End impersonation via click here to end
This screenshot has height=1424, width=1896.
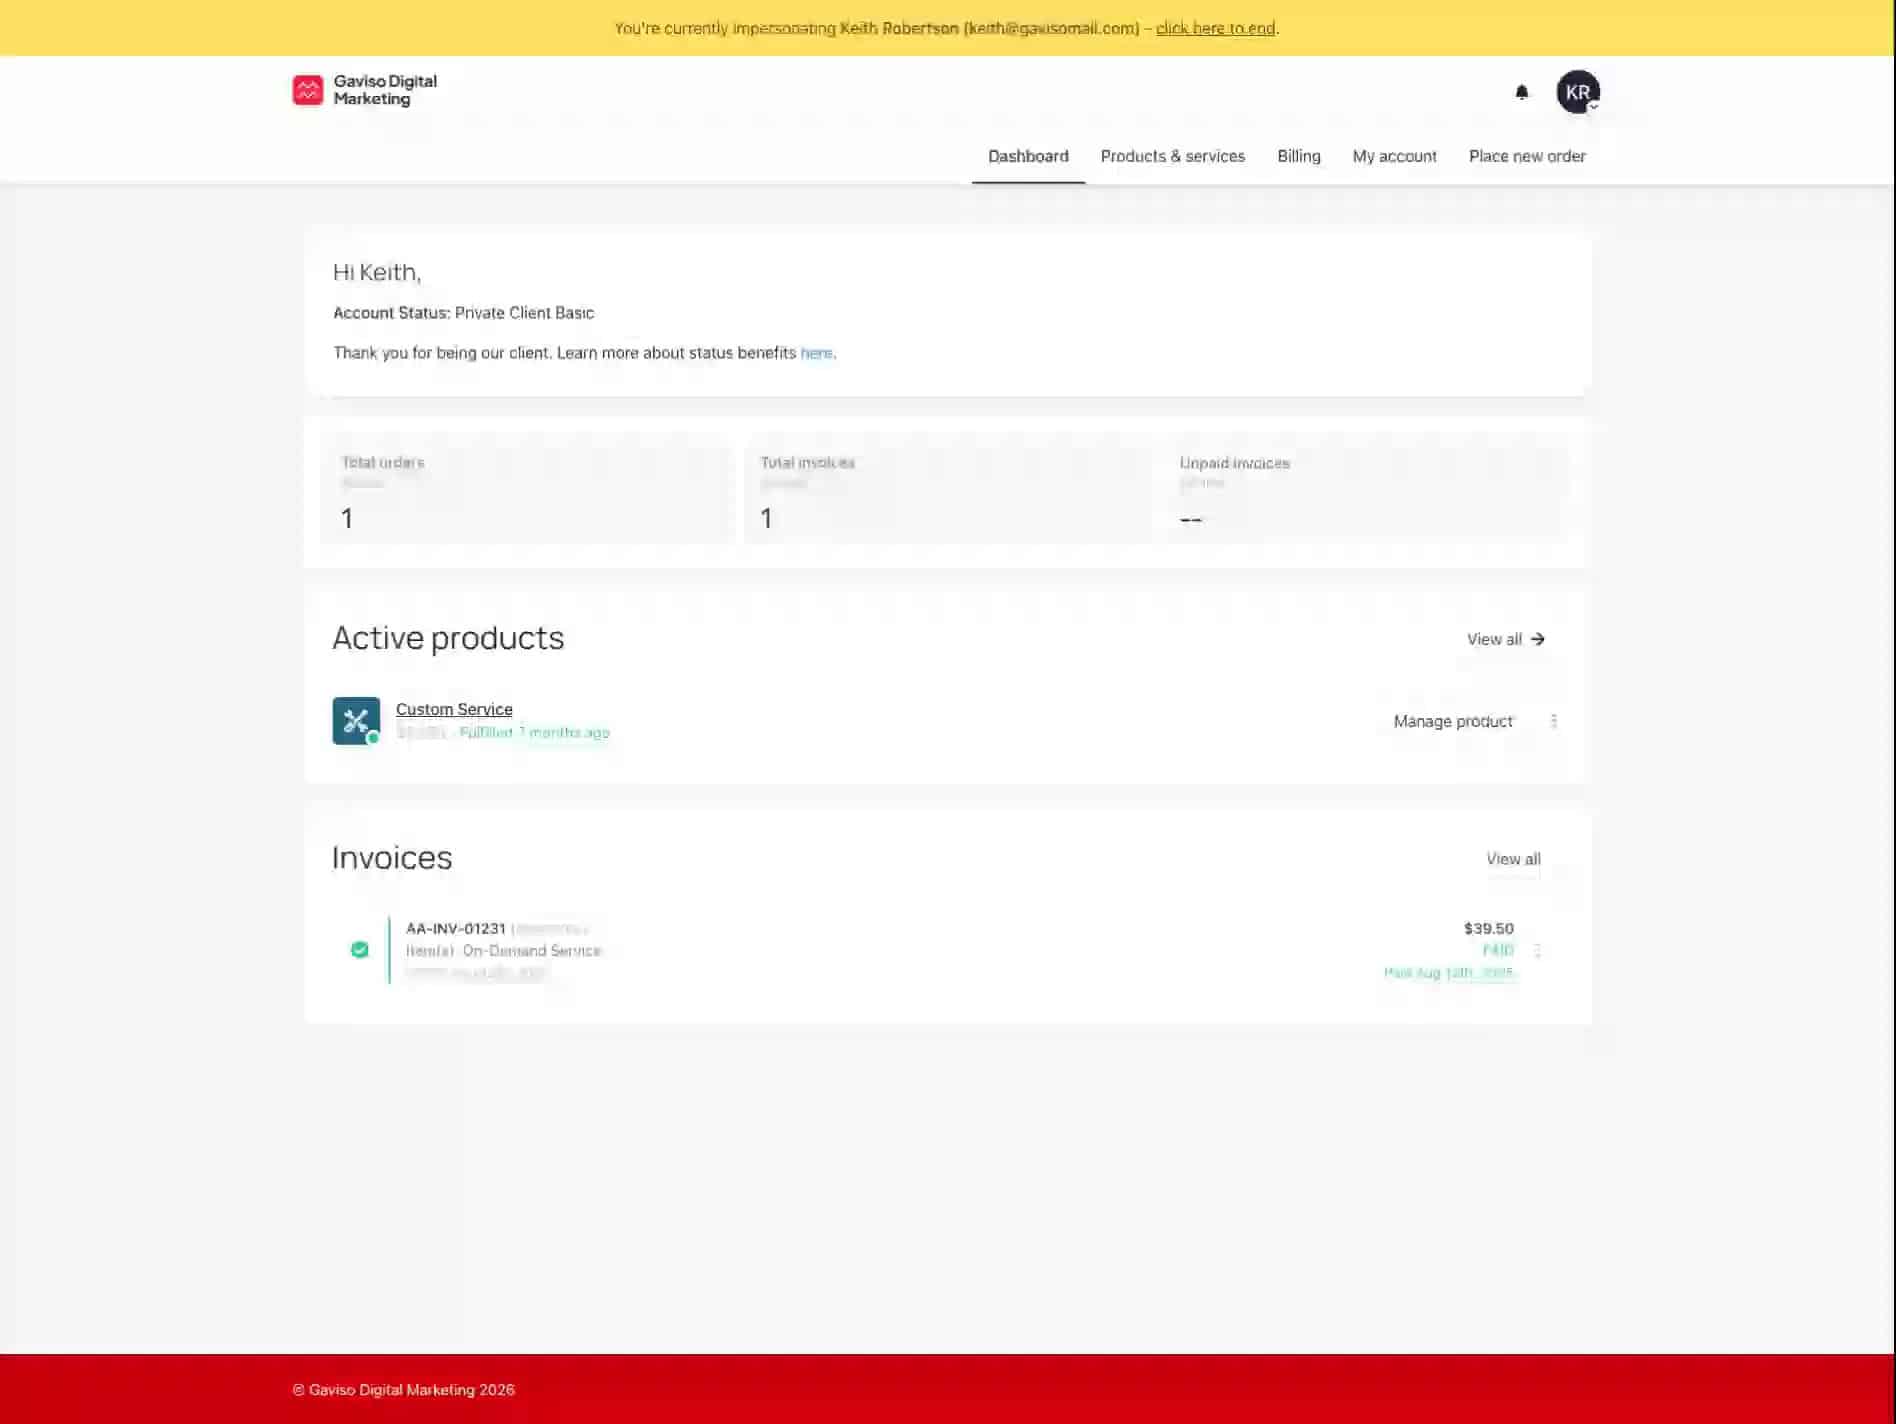coord(1215,28)
